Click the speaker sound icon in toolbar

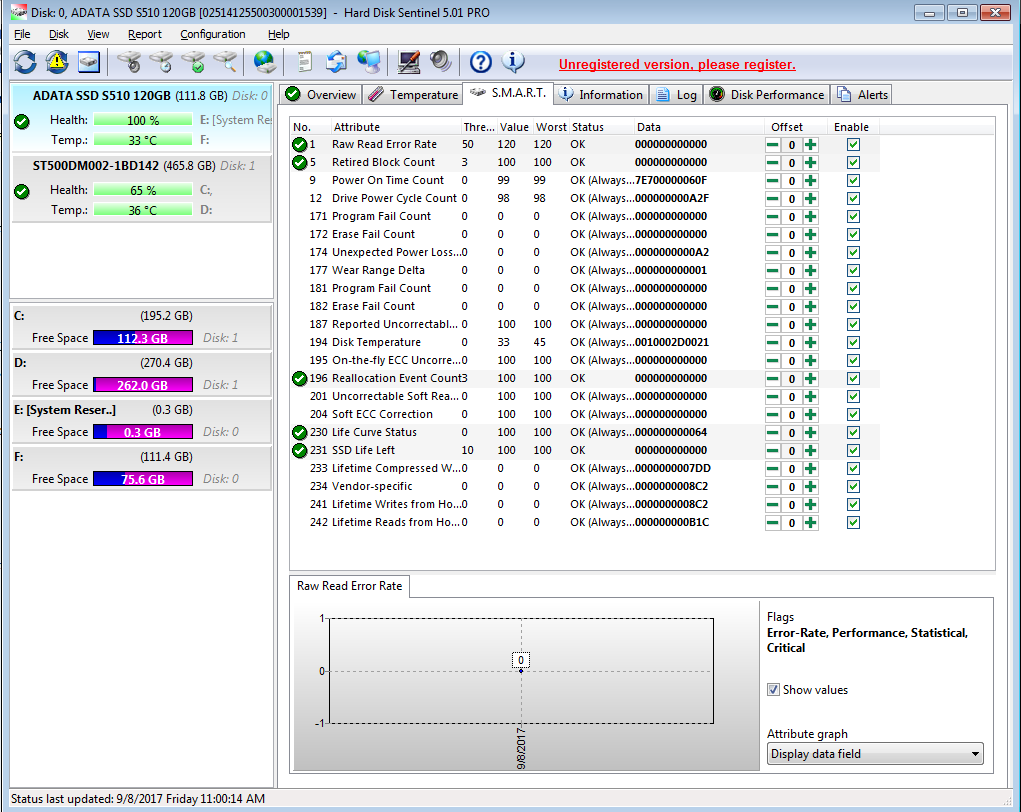[x=440, y=62]
